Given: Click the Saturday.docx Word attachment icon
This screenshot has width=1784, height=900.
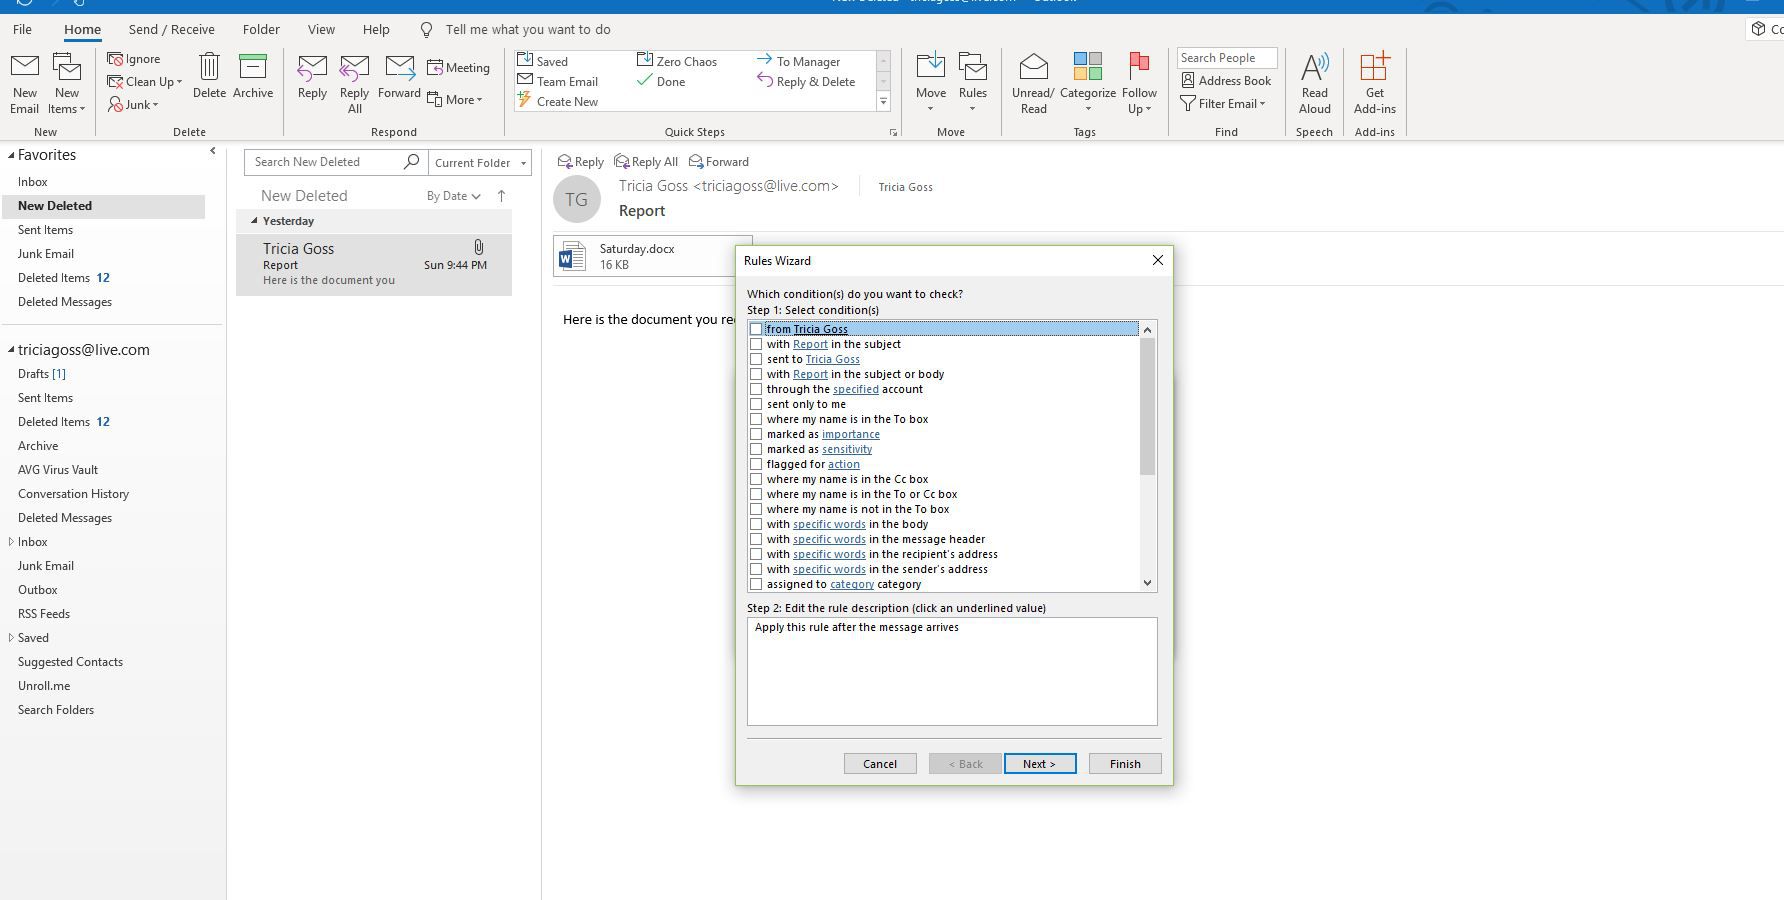Looking at the screenshot, I should 572,257.
